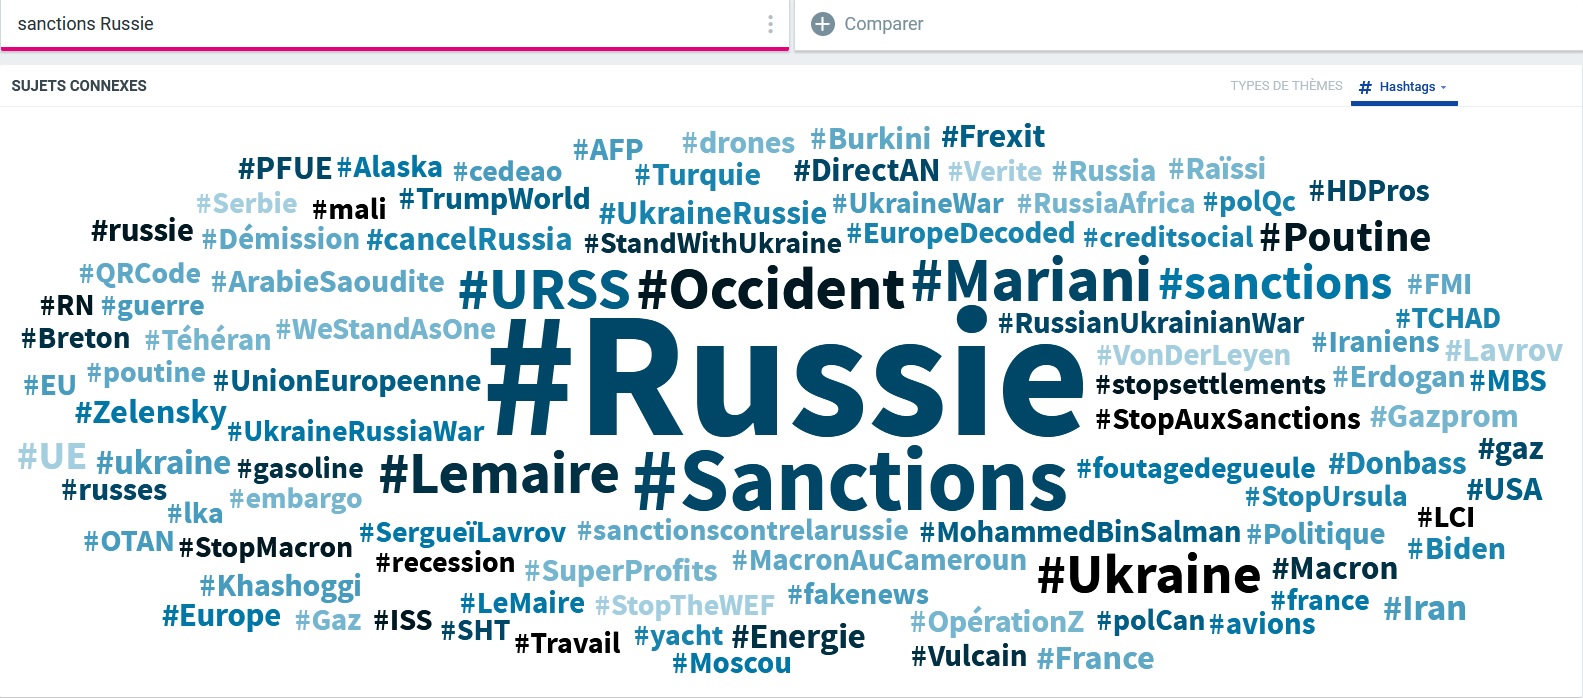This screenshot has width=1583, height=698.
Task: Select the #Gazprom hashtag
Action: coord(1444,417)
